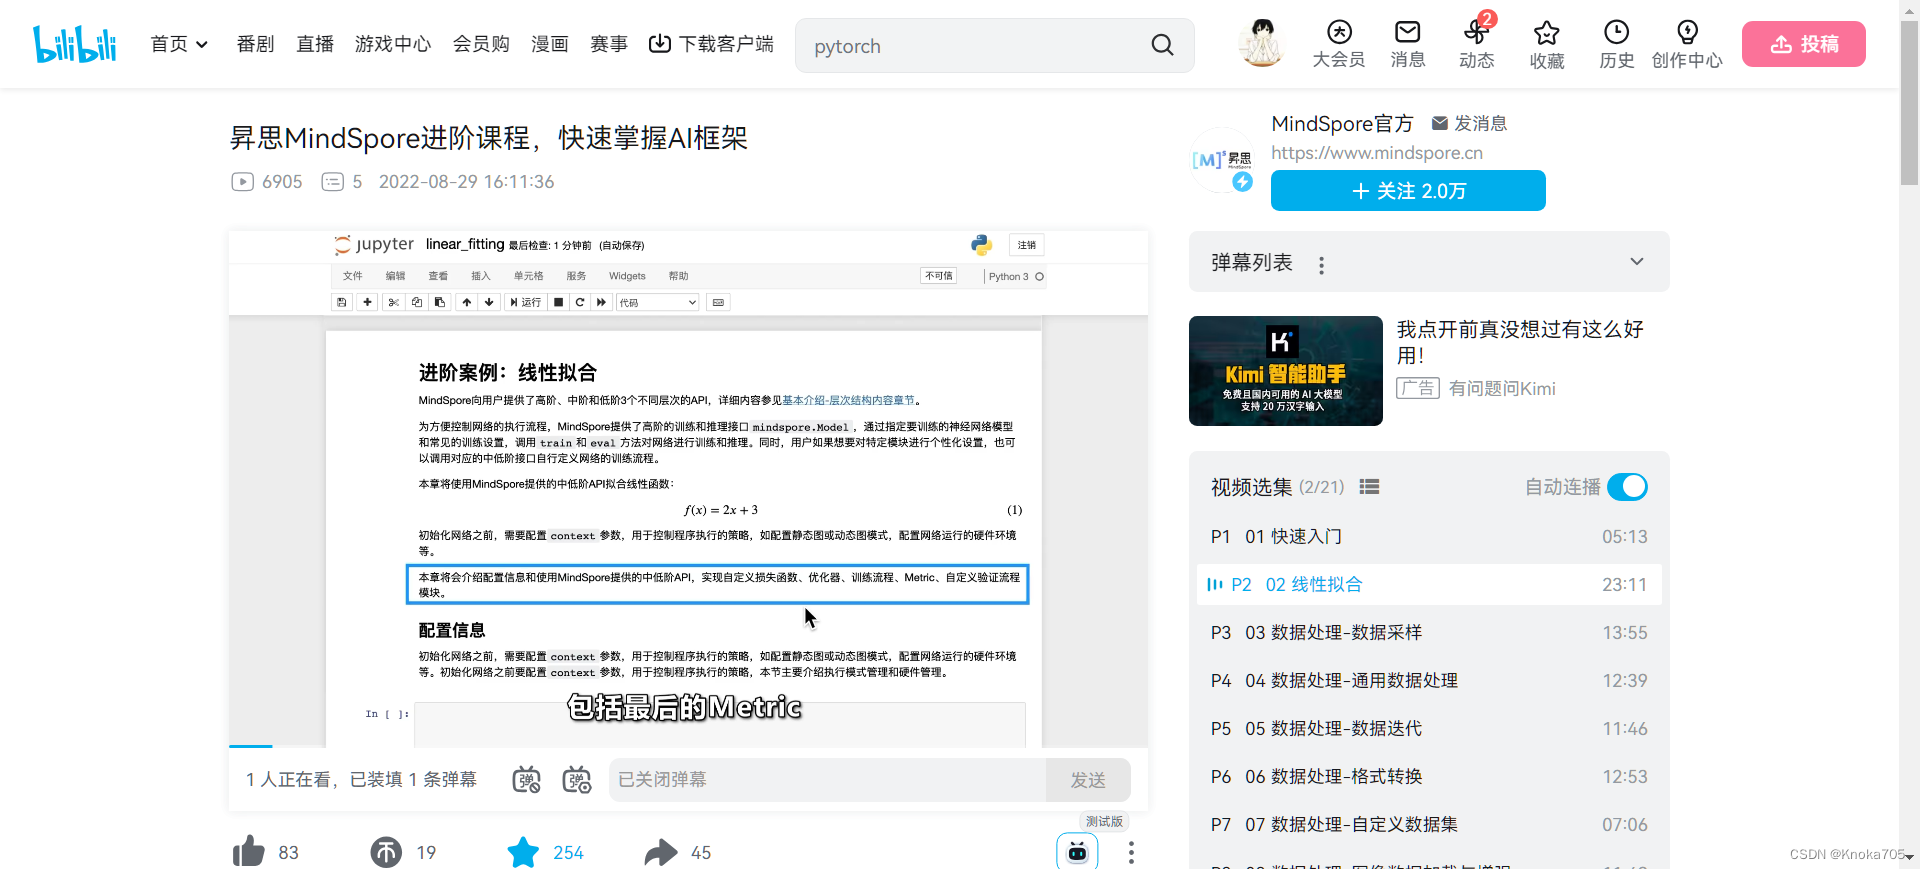Screen dimensions: 1920x869
Task: Open 动态 feed icon
Action: pos(1477,45)
